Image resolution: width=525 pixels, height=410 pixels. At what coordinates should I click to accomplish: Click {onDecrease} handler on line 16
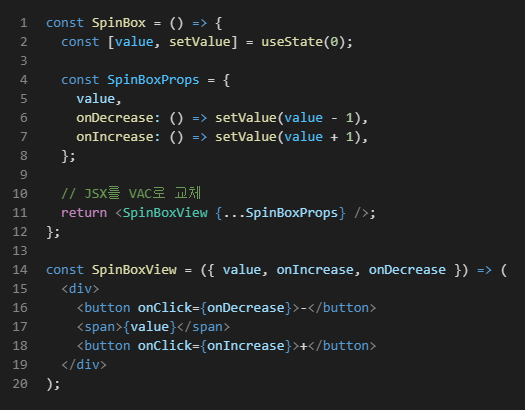[x=246, y=308]
